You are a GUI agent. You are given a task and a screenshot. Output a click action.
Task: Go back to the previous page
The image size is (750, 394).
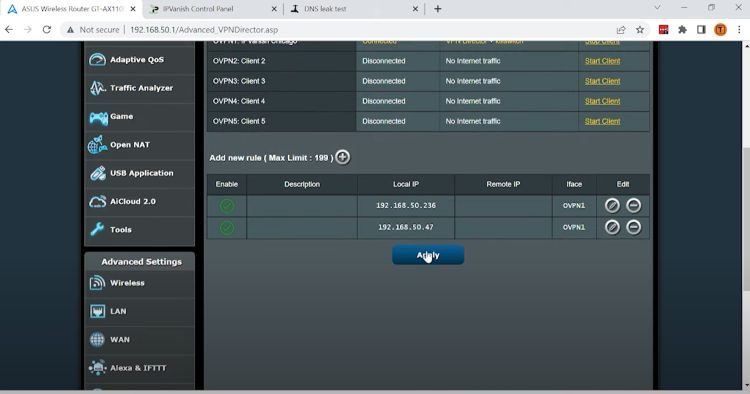[9, 30]
